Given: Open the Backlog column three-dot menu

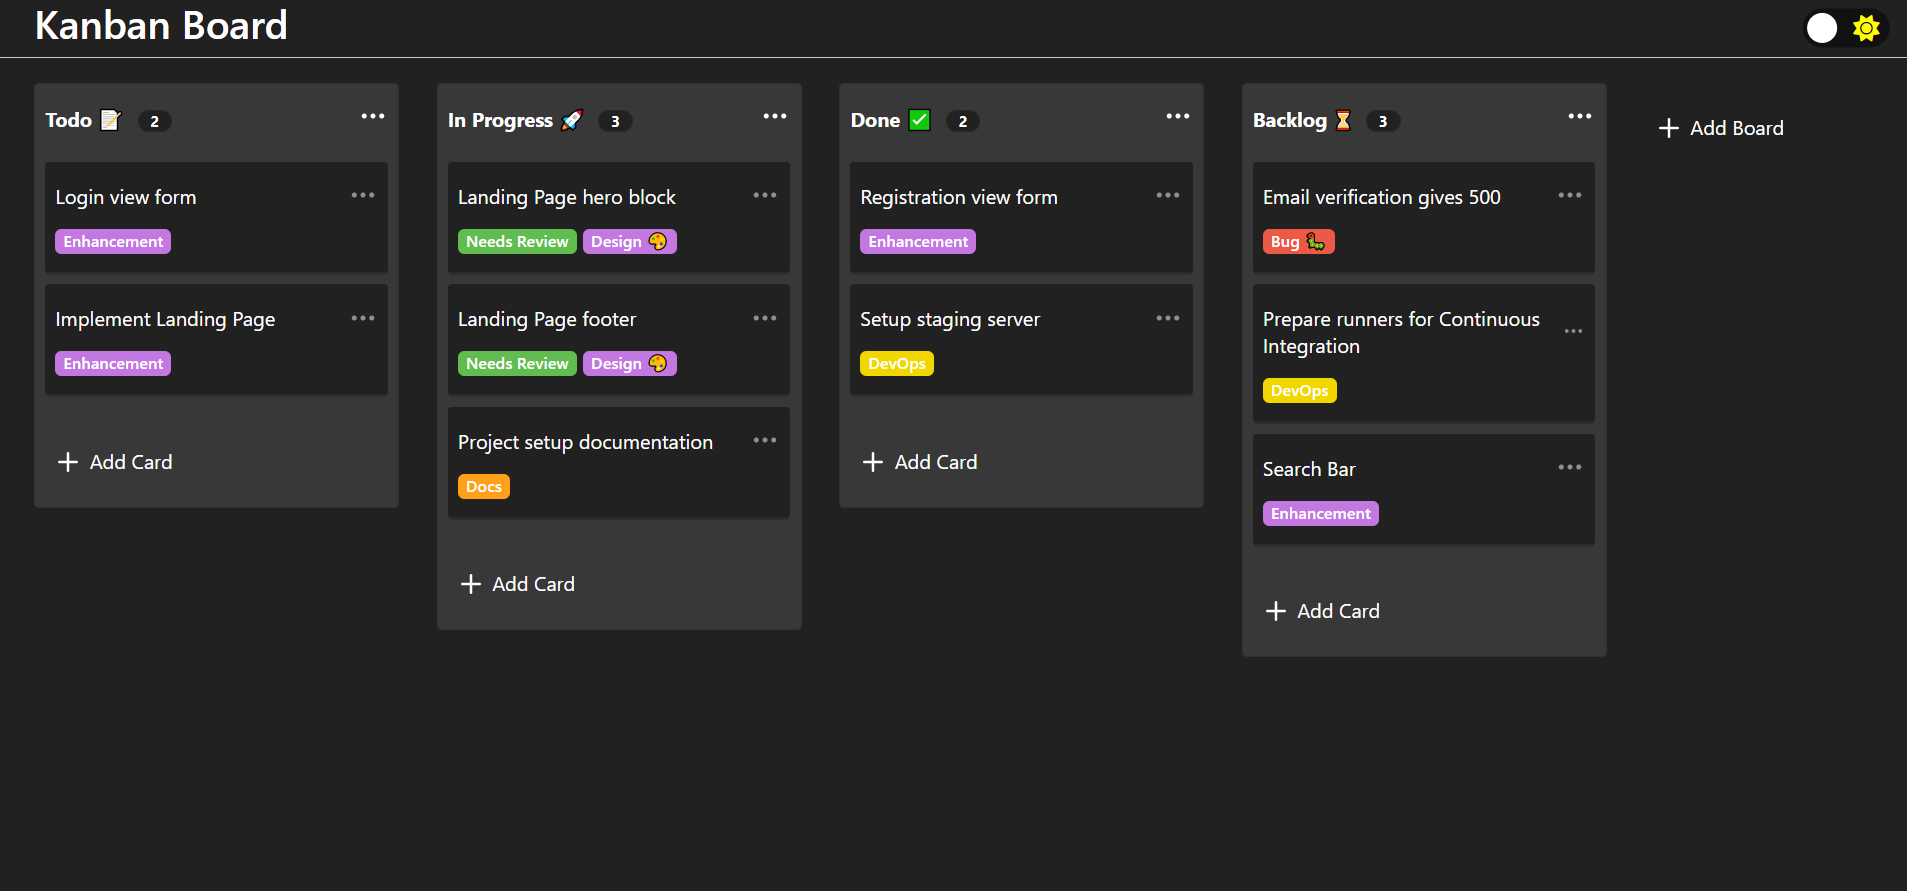Looking at the screenshot, I should click(1579, 117).
